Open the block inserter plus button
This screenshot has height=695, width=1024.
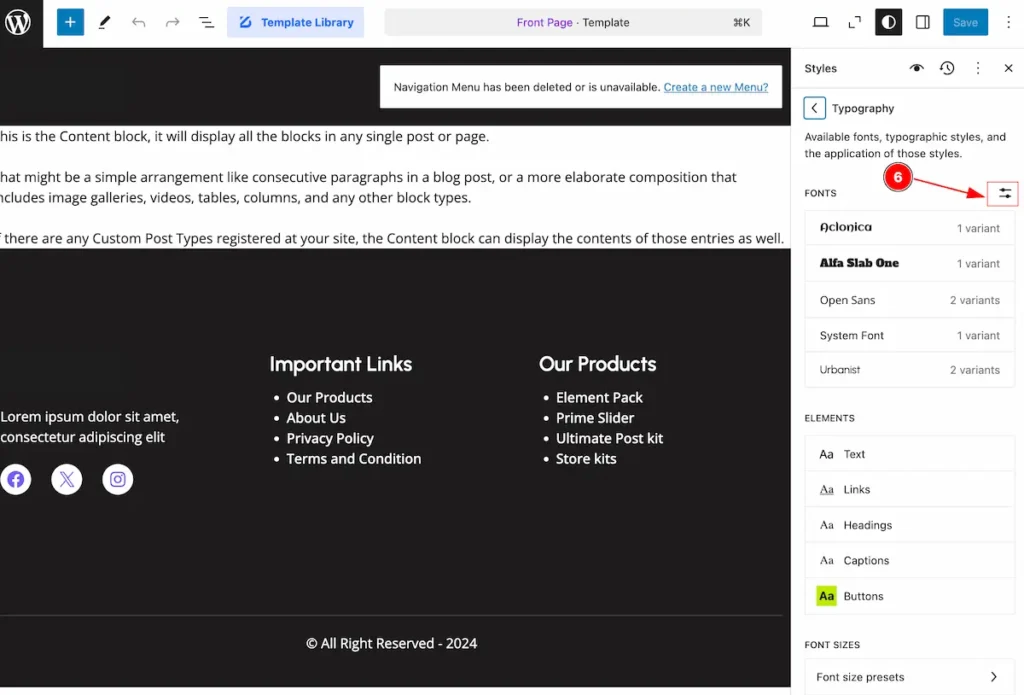pos(70,22)
